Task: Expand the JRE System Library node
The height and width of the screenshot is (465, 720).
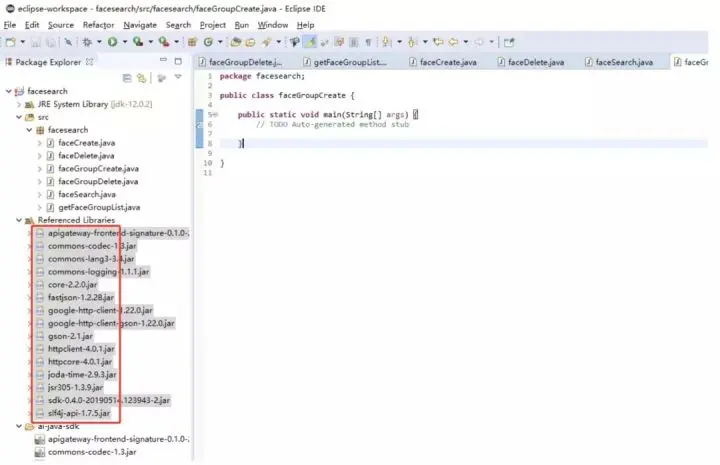Action: click(19, 104)
